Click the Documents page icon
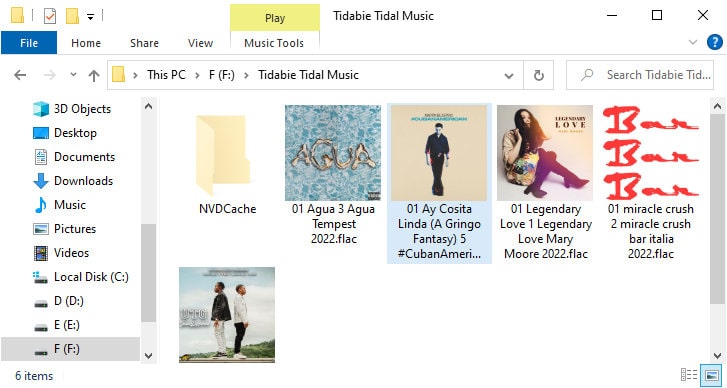Screen dimensions: 727x388 coord(41,157)
